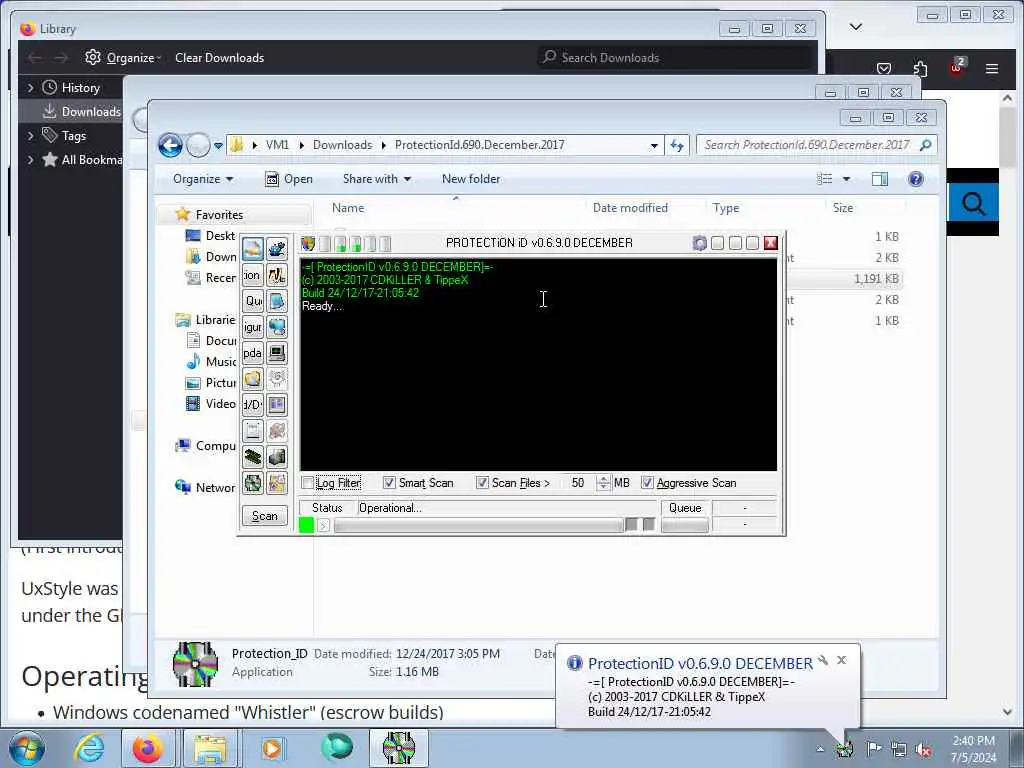Click Explorer's refresh button beside address bar
This screenshot has width=1024, height=768.
coord(677,146)
